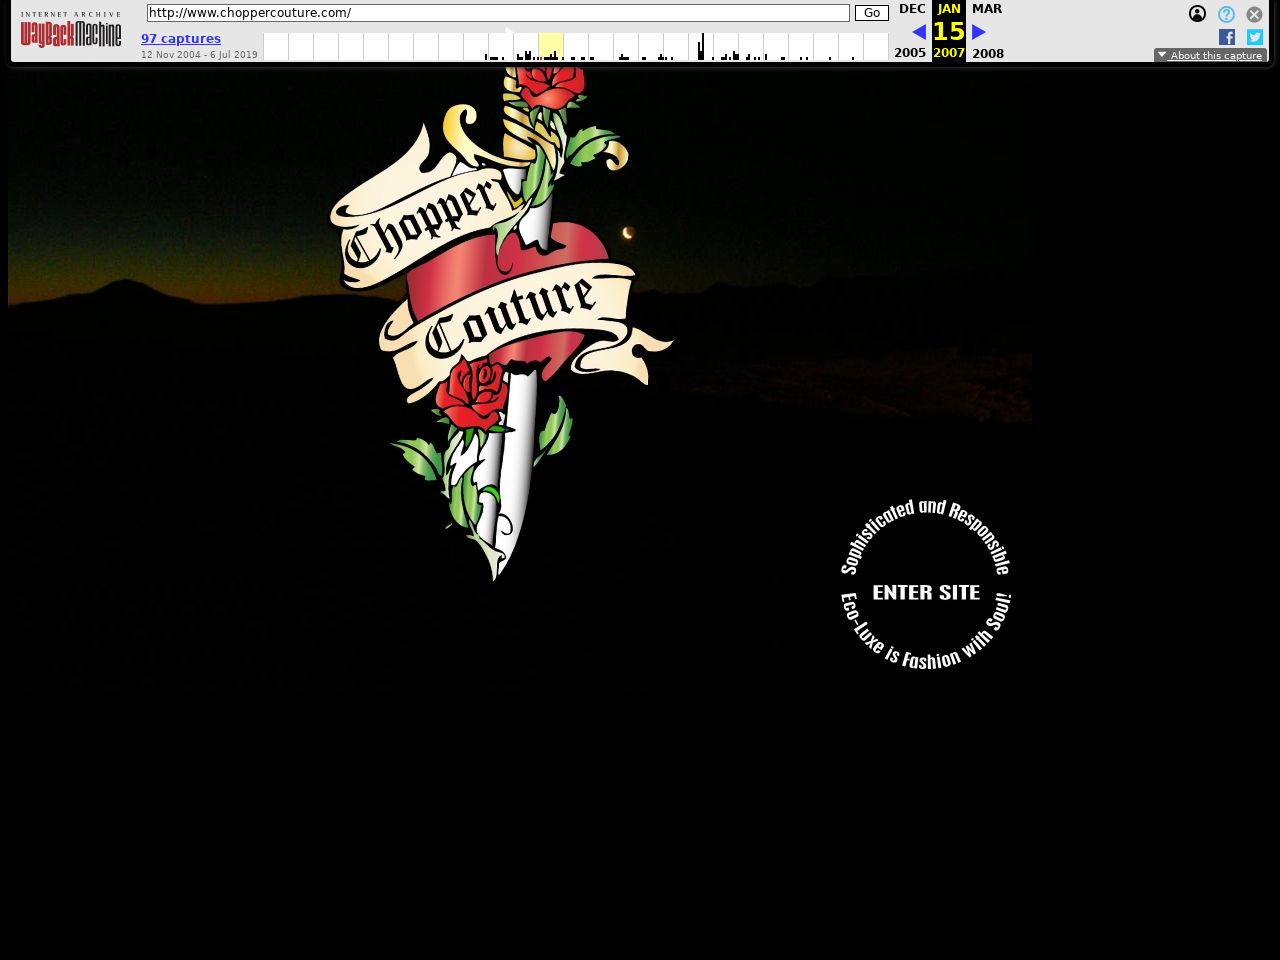Jump to DEC 2005 capture
Screen dimensions: 1280x960
pyautogui.click(x=911, y=9)
